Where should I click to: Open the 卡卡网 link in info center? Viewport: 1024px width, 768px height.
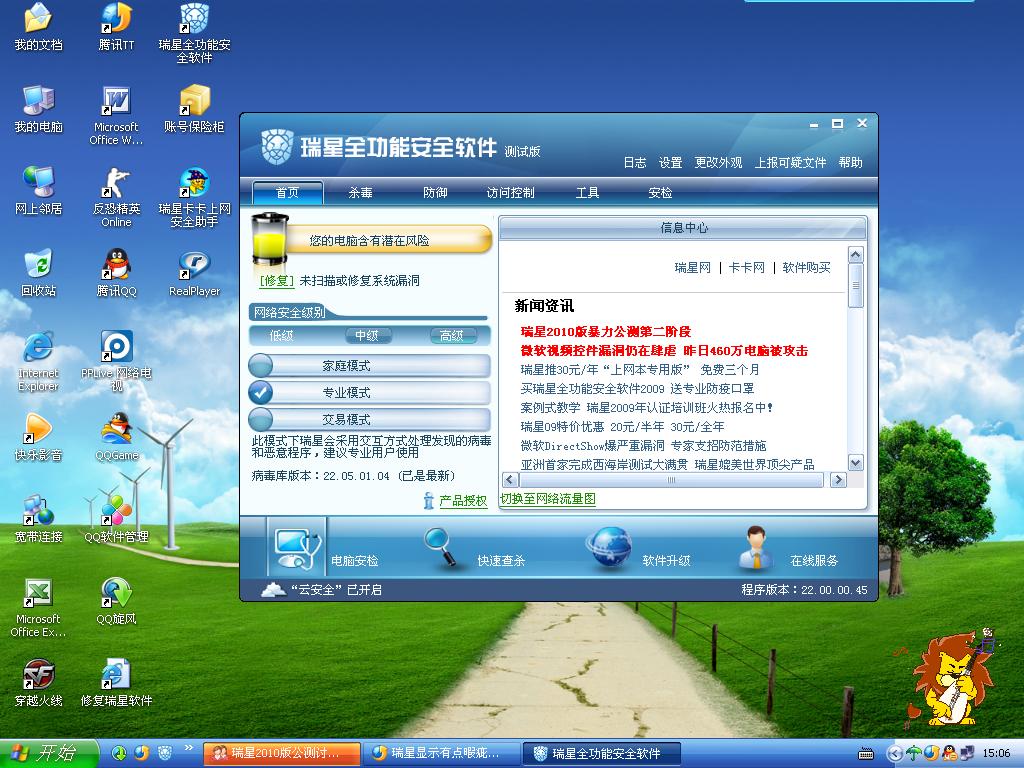pyautogui.click(x=746, y=268)
